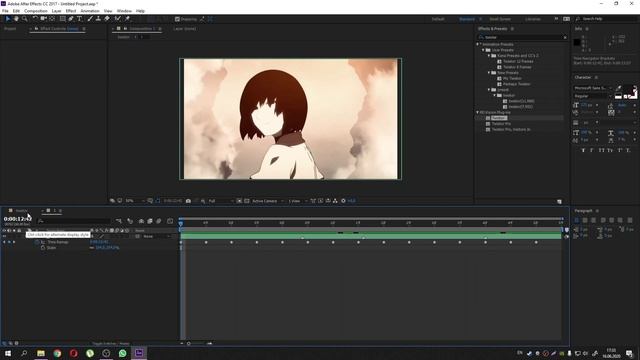Viewport: 640px width, 360px height.
Task: Click the black color swatch in Info panel
Action: tap(577, 42)
